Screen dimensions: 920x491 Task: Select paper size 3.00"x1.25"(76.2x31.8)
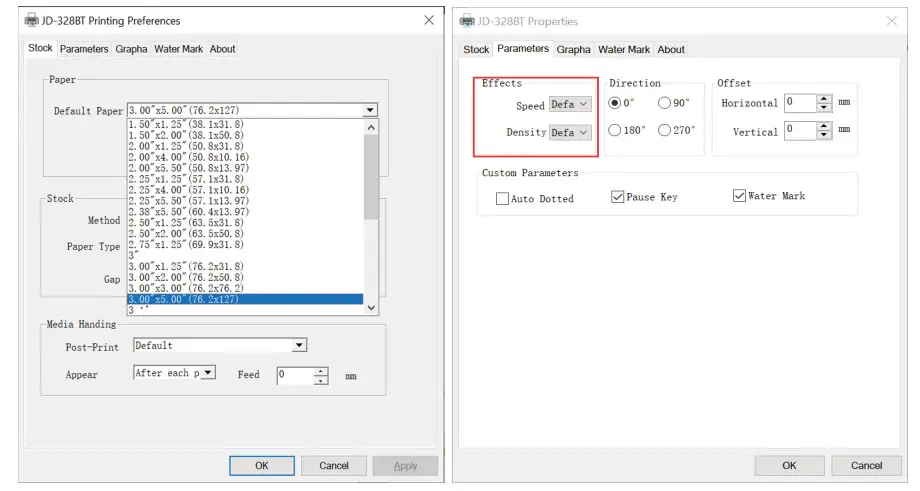(x=245, y=266)
